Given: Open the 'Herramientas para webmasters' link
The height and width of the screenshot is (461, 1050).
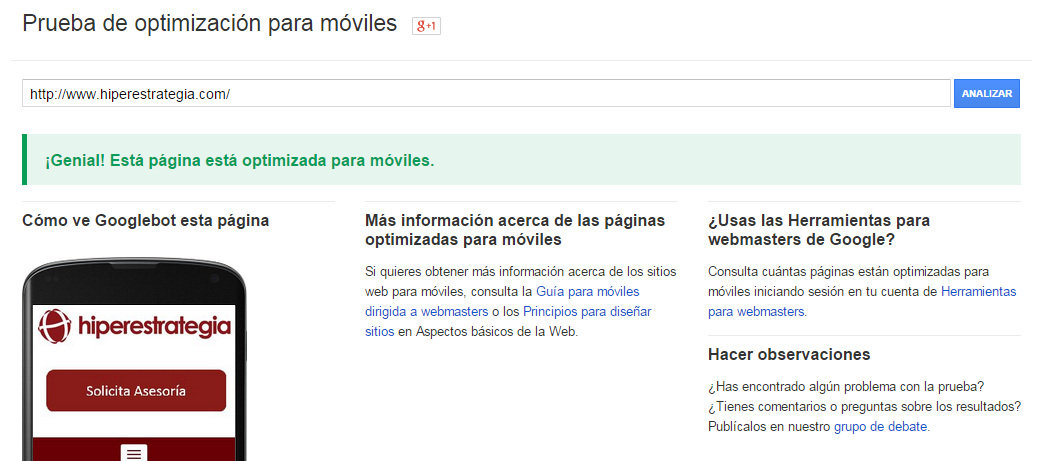Looking at the screenshot, I should click(862, 302).
